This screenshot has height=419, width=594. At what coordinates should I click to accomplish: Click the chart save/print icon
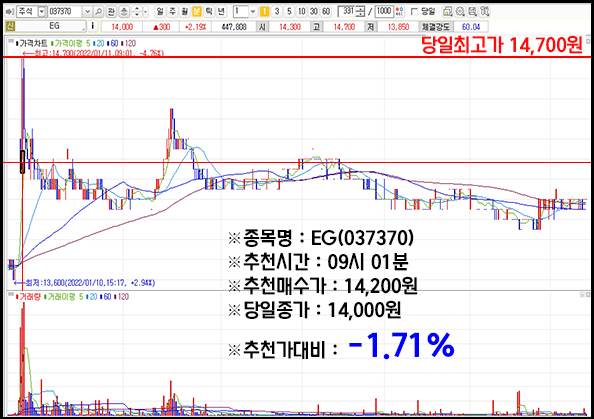(472, 12)
